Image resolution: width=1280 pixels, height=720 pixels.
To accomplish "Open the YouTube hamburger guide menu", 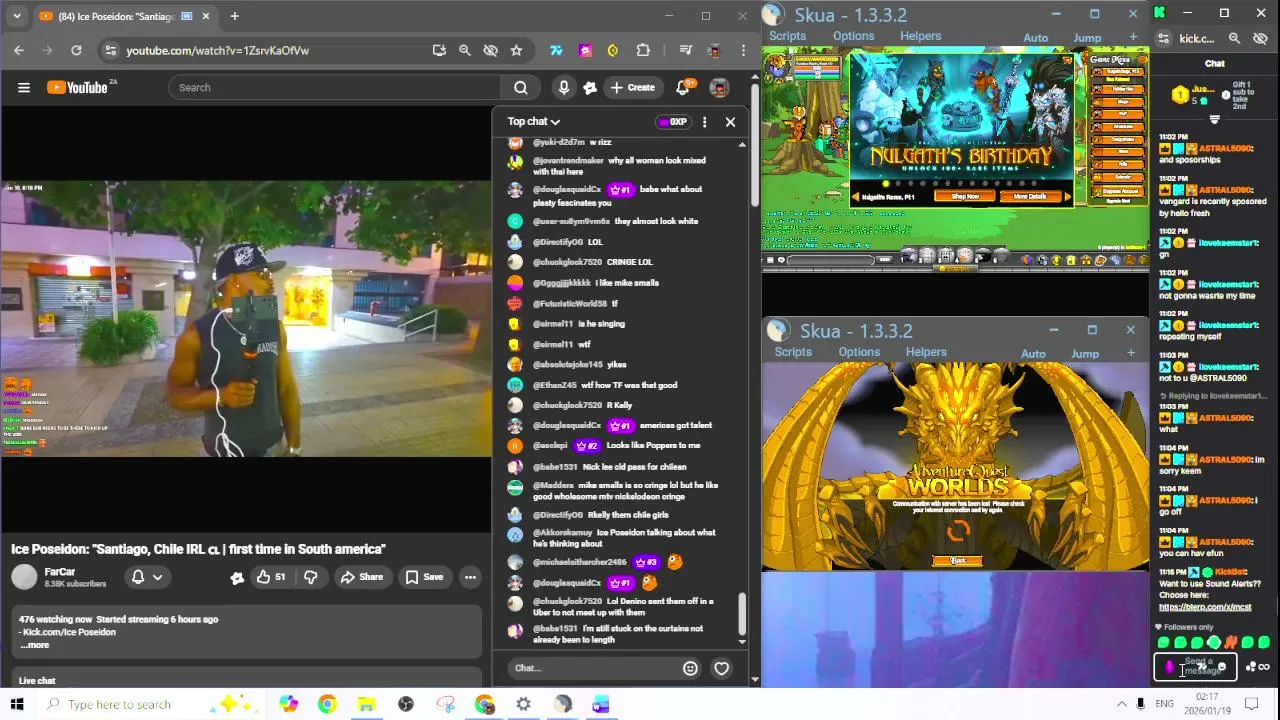I will coord(24,87).
